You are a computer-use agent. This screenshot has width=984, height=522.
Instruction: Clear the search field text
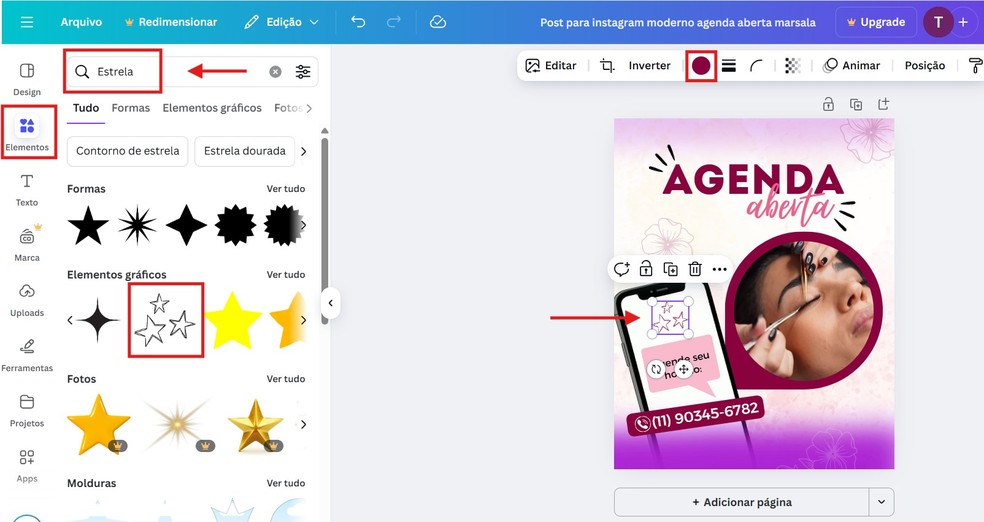pos(275,72)
